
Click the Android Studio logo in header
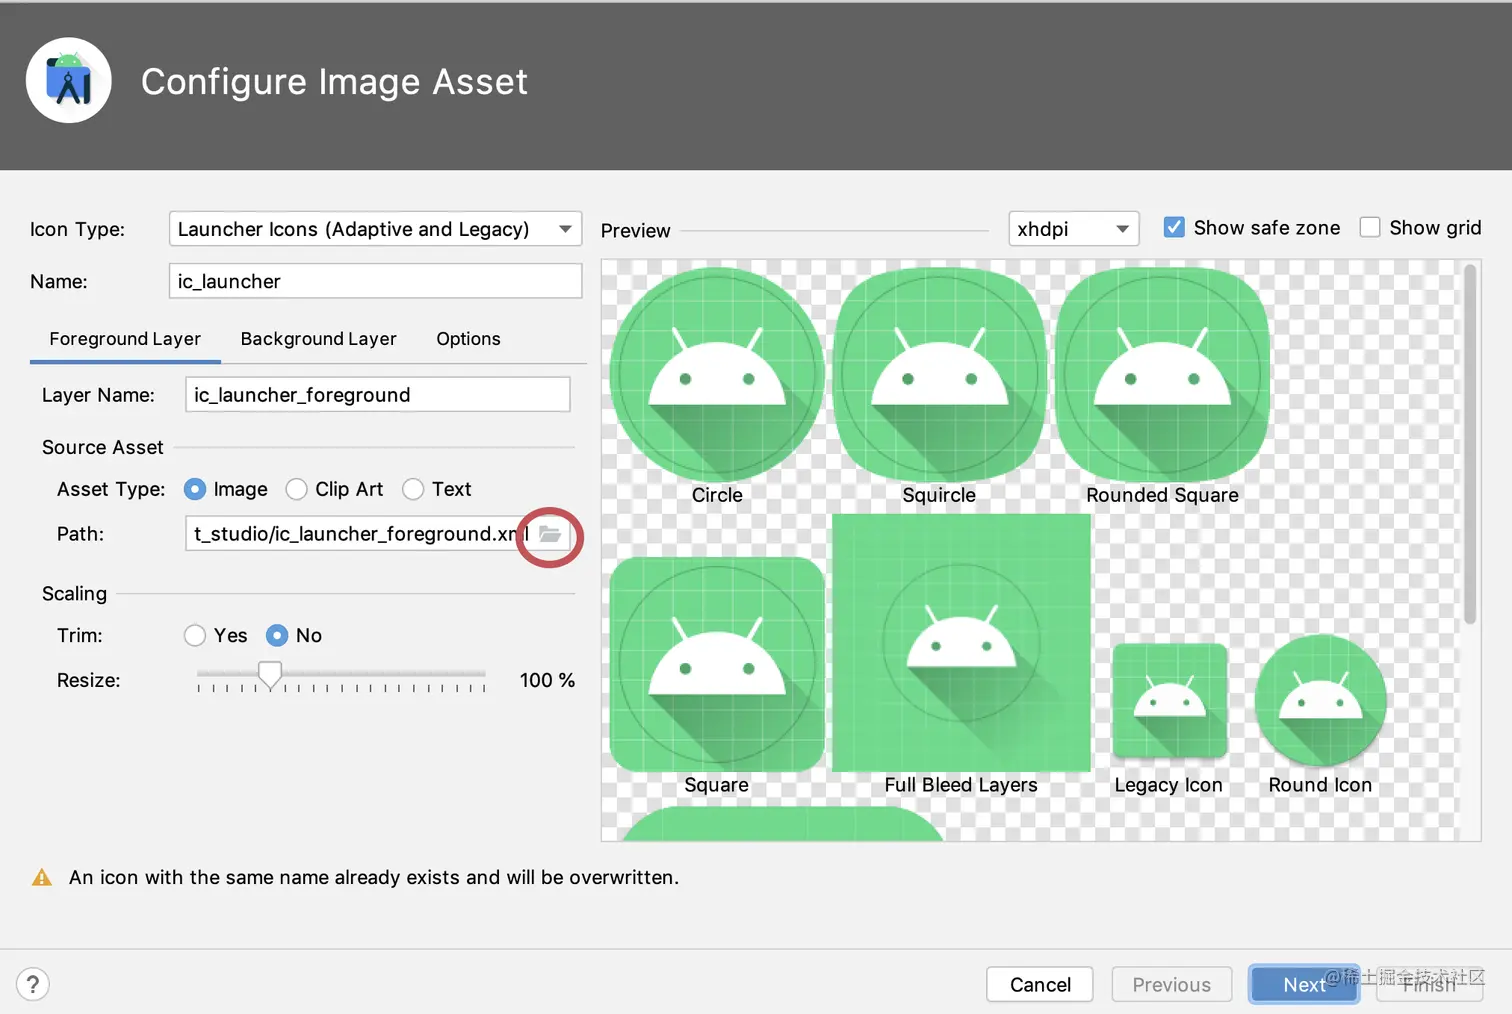click(x=69, y=81)
